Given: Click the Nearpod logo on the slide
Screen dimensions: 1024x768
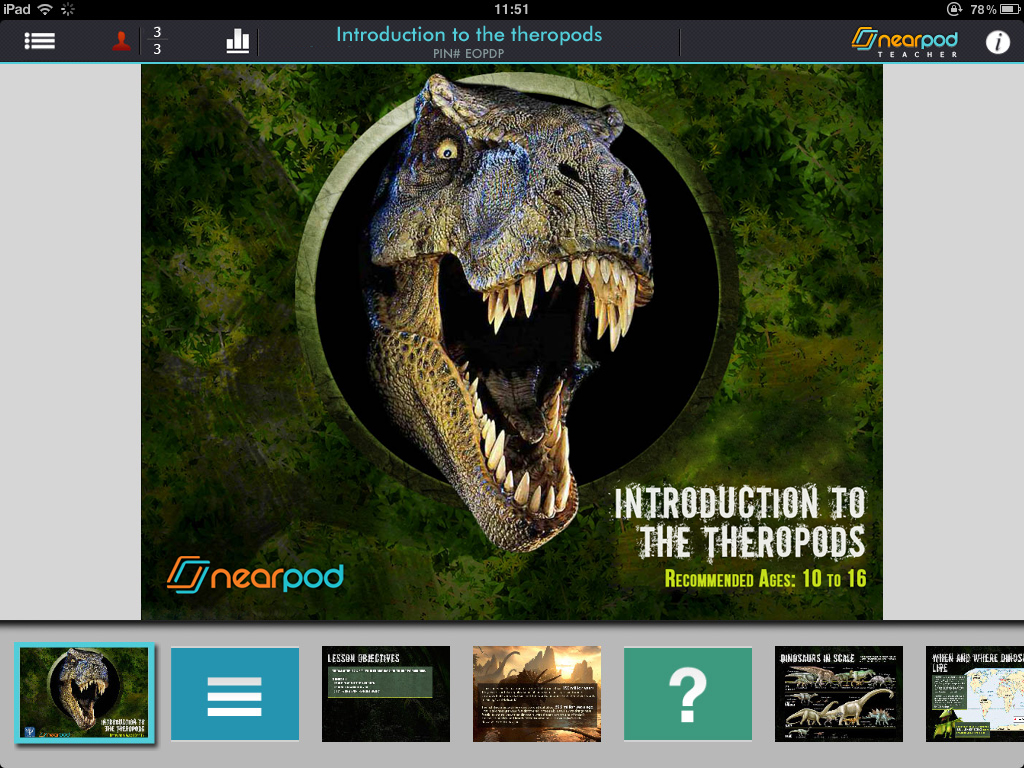Looking at the screenshot, I should (x=255, y=574).
